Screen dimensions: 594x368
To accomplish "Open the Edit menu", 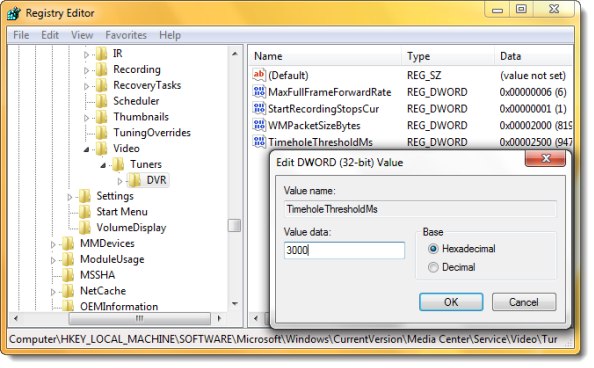I will (x=50, y=35).
